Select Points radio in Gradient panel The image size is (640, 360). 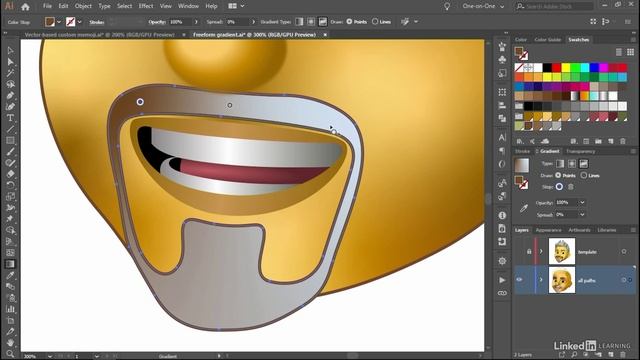558,175
